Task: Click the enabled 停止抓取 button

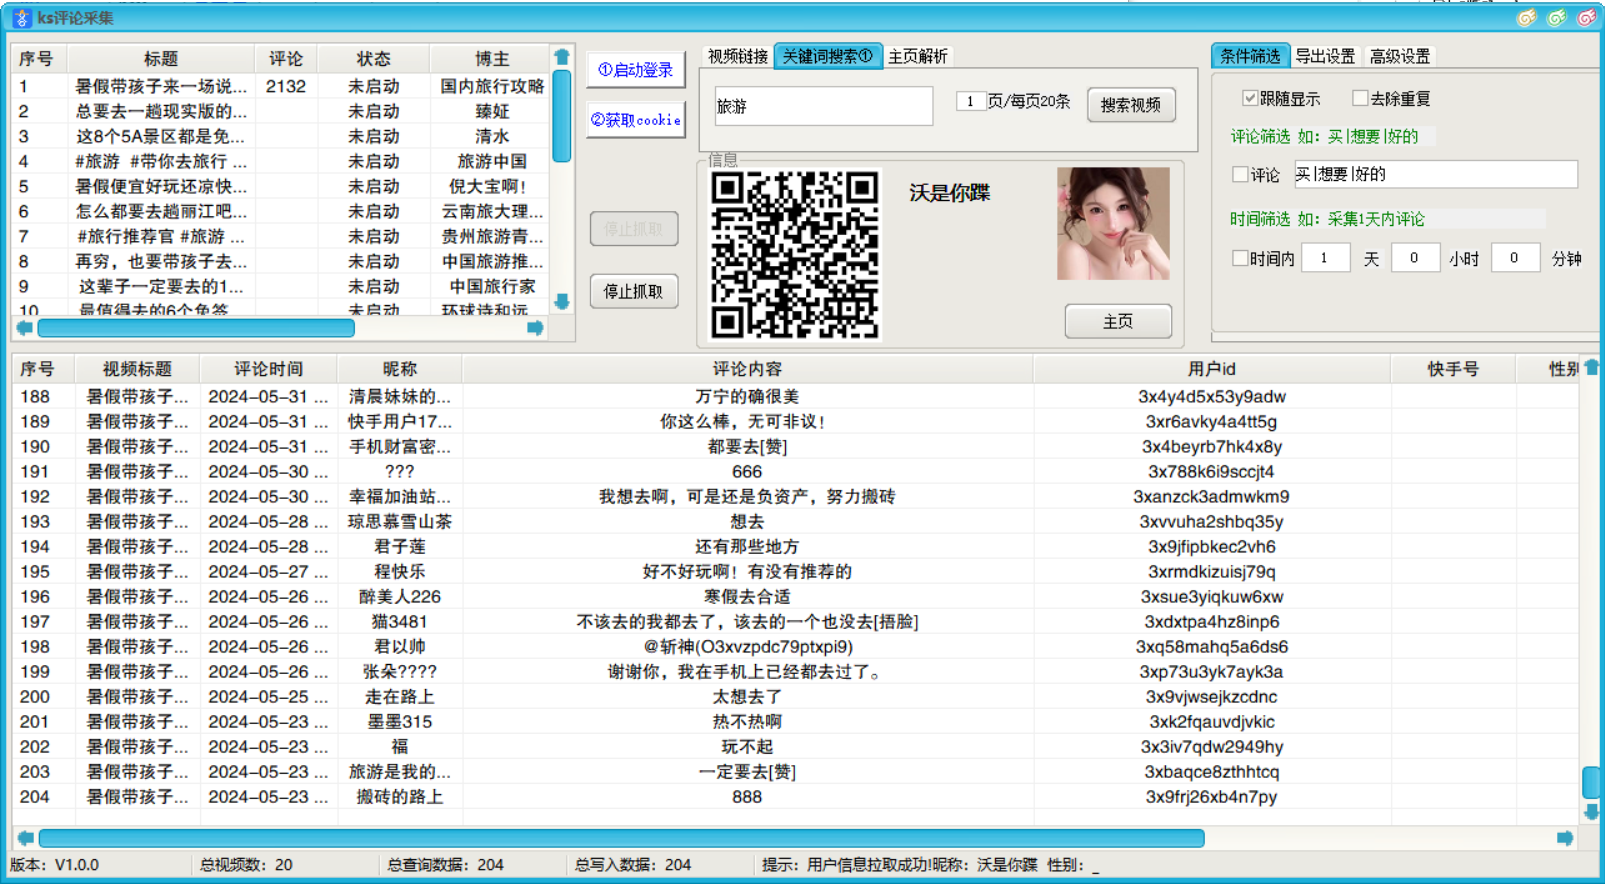Action: pos(634,291)
